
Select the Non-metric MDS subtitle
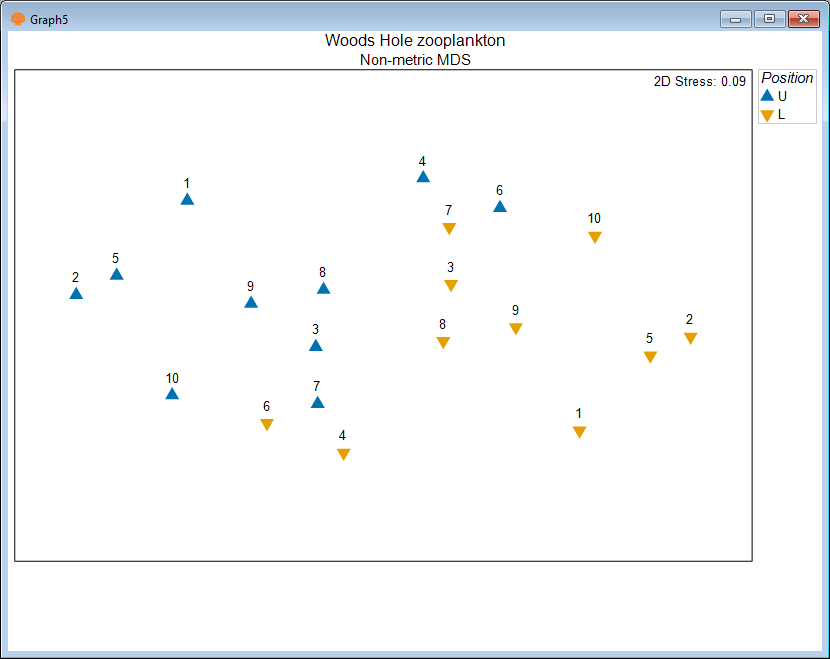coord(415,60)
